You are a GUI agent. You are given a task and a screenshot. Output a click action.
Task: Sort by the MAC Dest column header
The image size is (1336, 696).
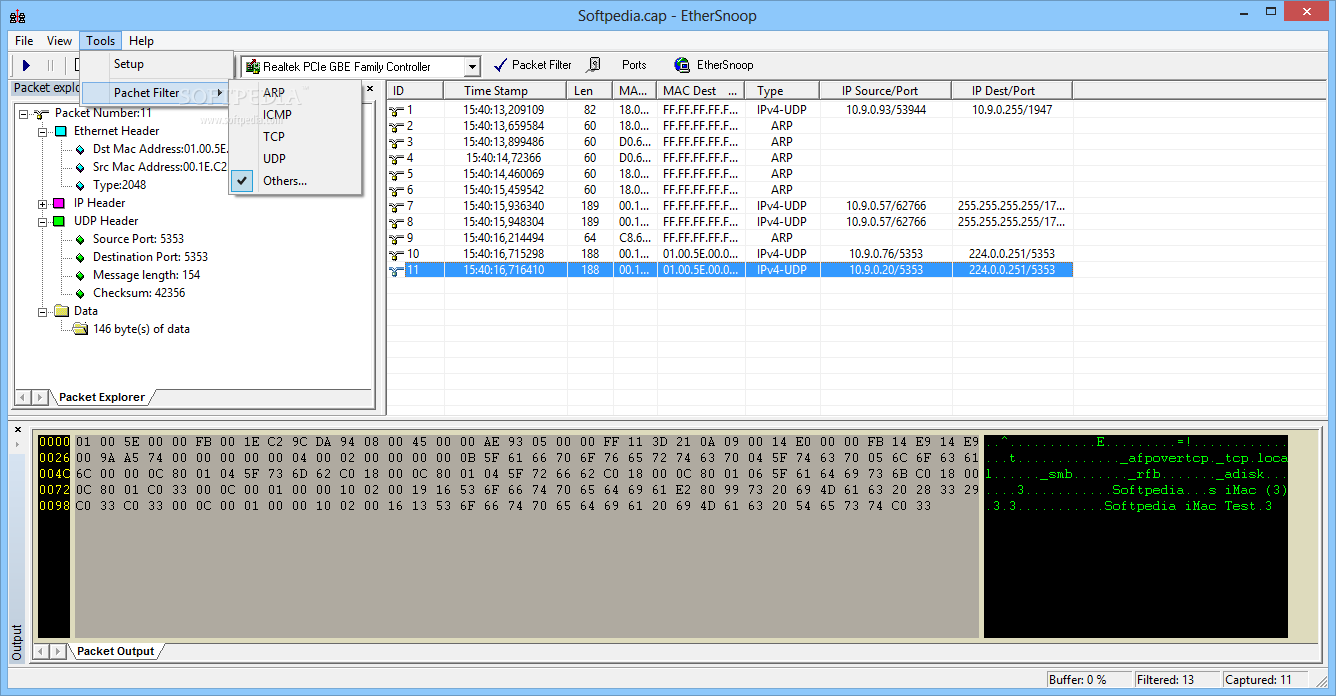tap(700, 91)
